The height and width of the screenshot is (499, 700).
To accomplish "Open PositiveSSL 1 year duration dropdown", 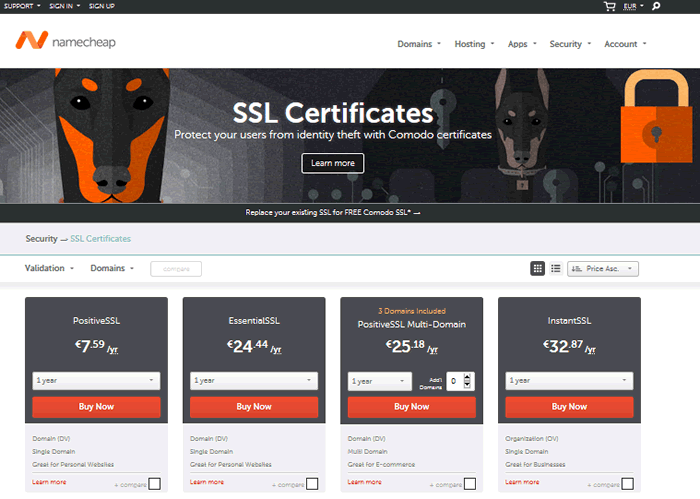I will tap(96, 380).
